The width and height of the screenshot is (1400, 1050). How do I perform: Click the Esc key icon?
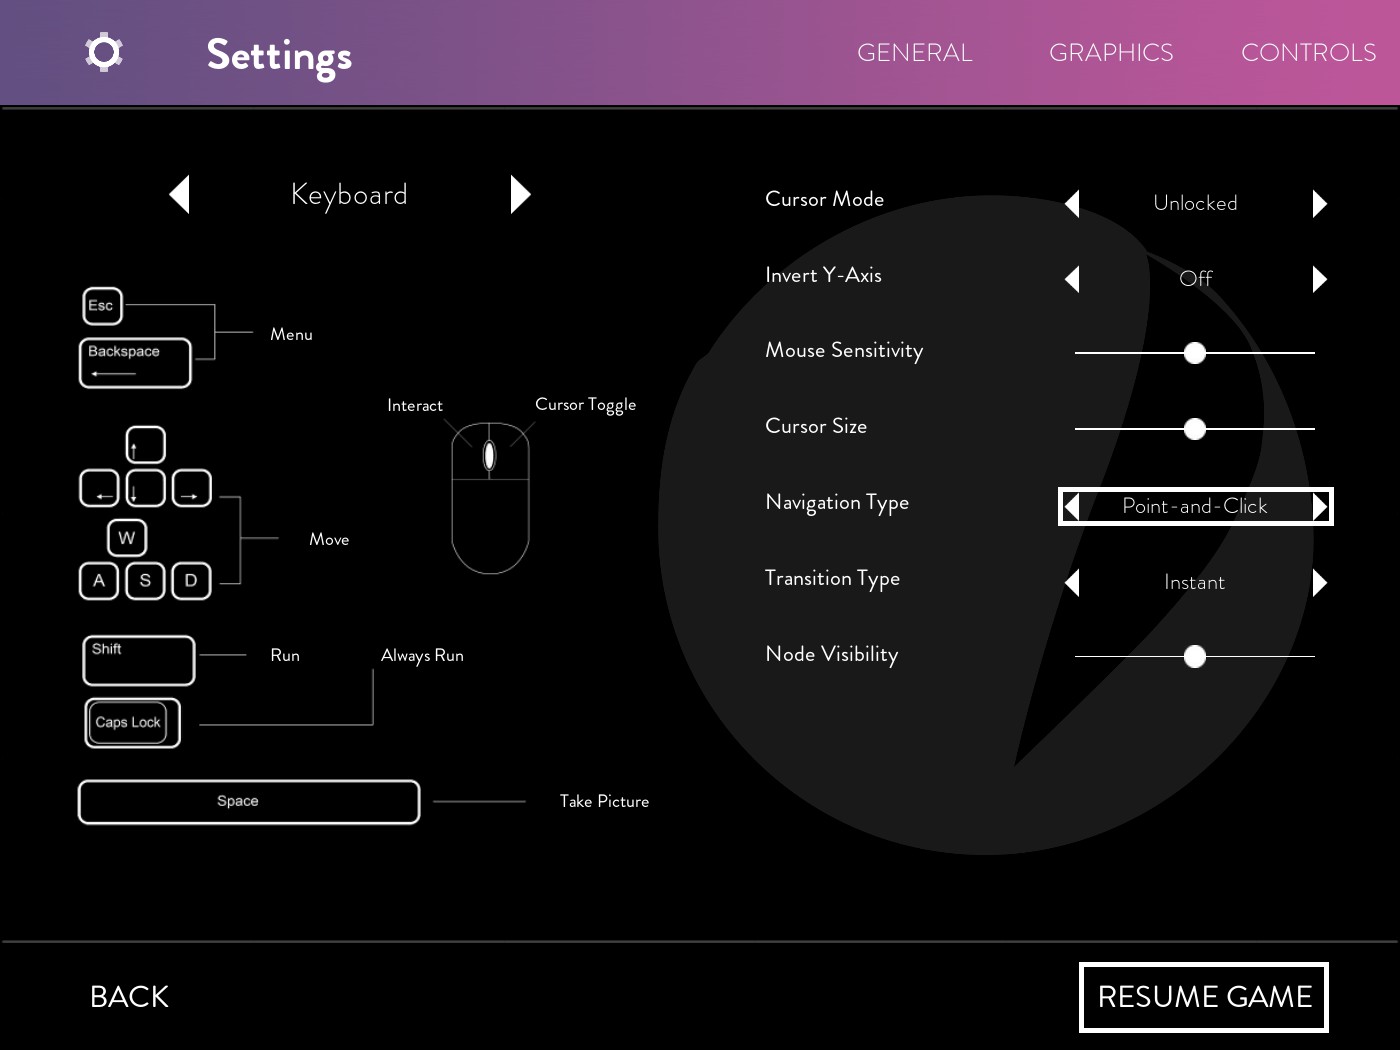point(102,306)
